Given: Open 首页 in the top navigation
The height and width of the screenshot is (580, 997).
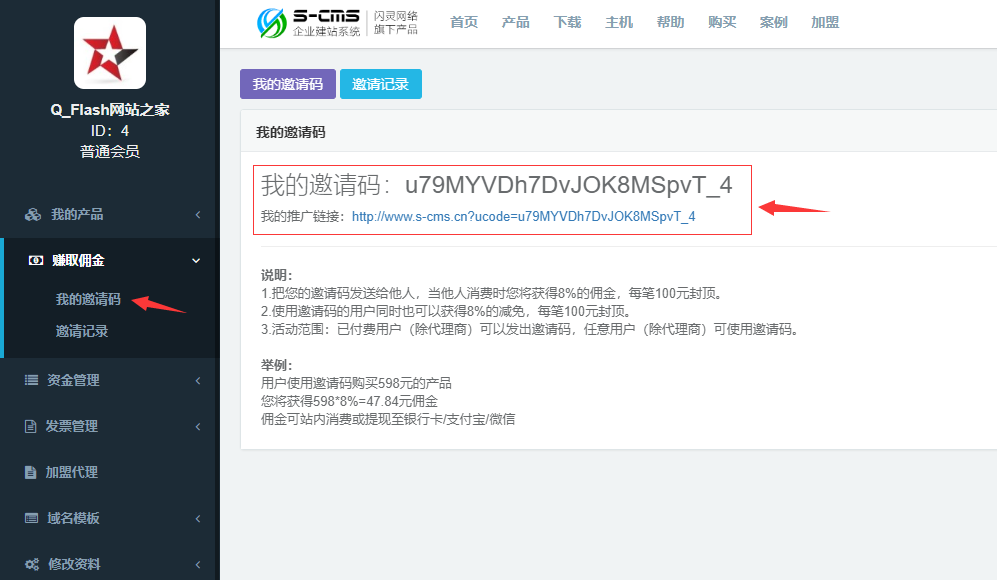Looking at the screenshot, I should [463, 22].
